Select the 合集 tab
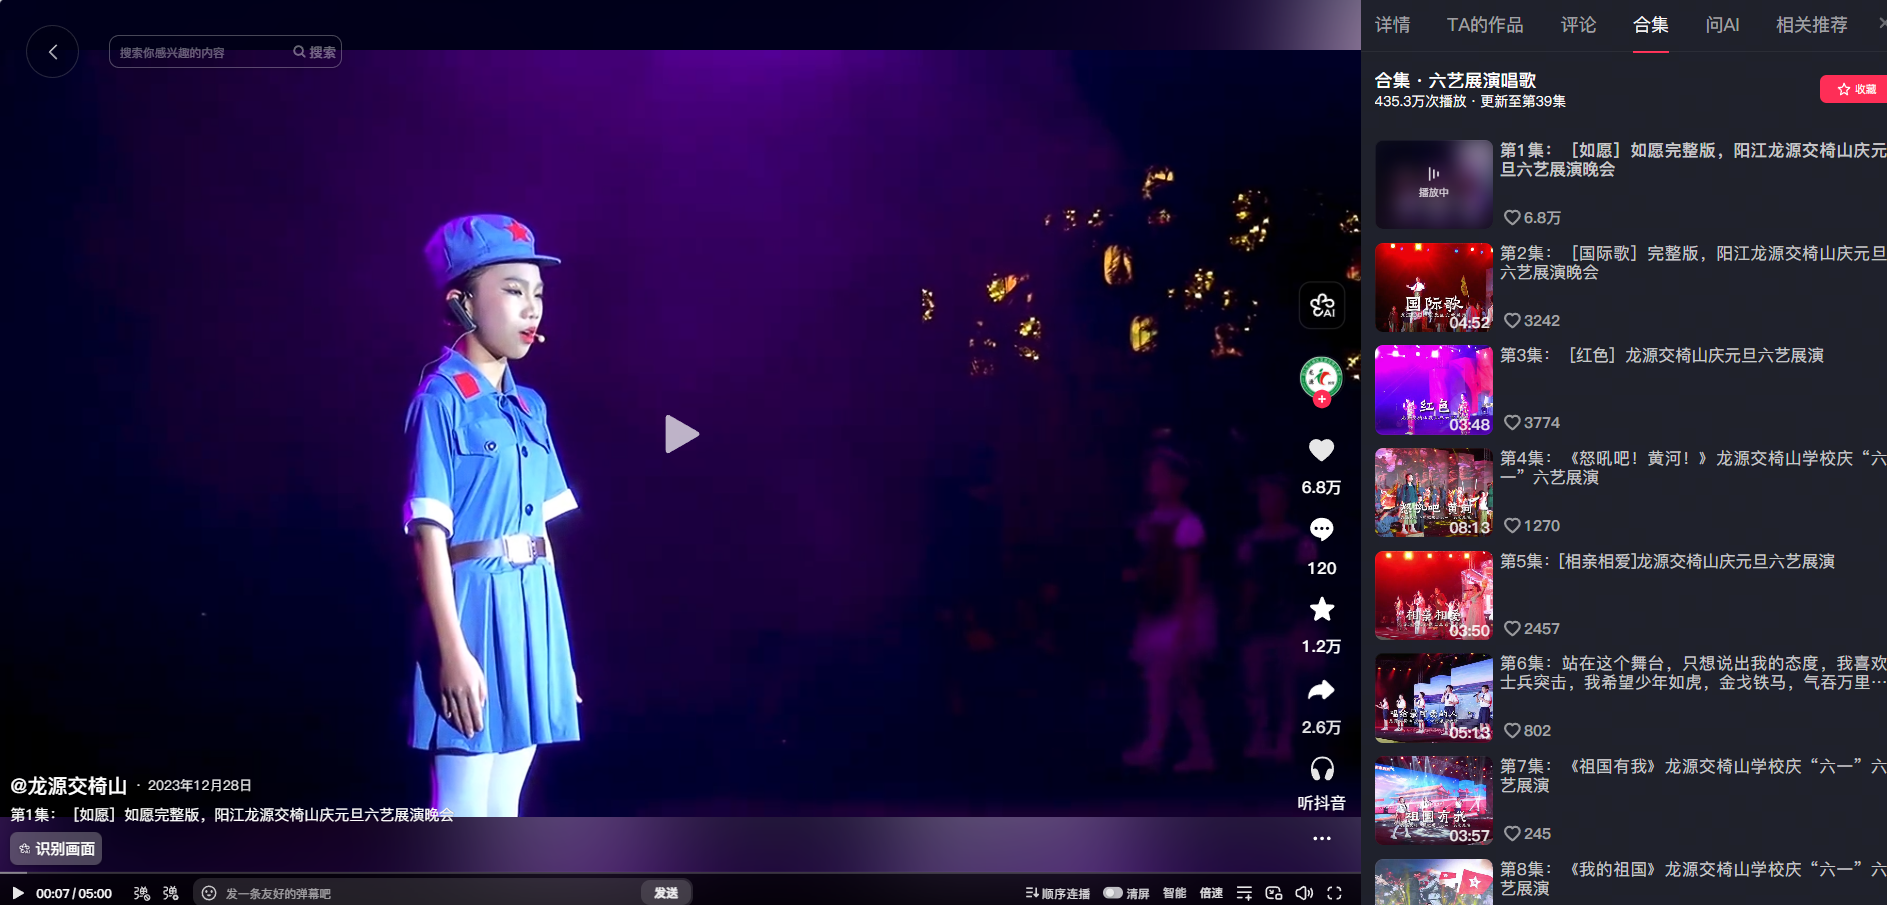 [1651, 25]
